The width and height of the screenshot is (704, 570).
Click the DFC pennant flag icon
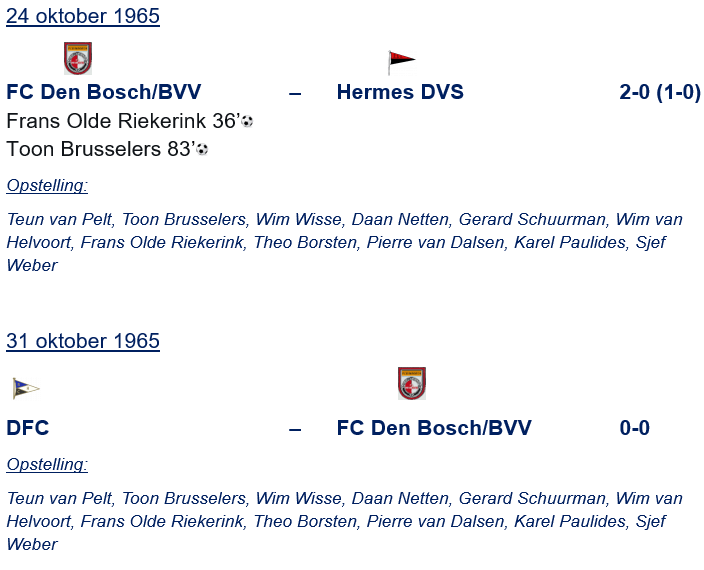[x=26, y=388]
